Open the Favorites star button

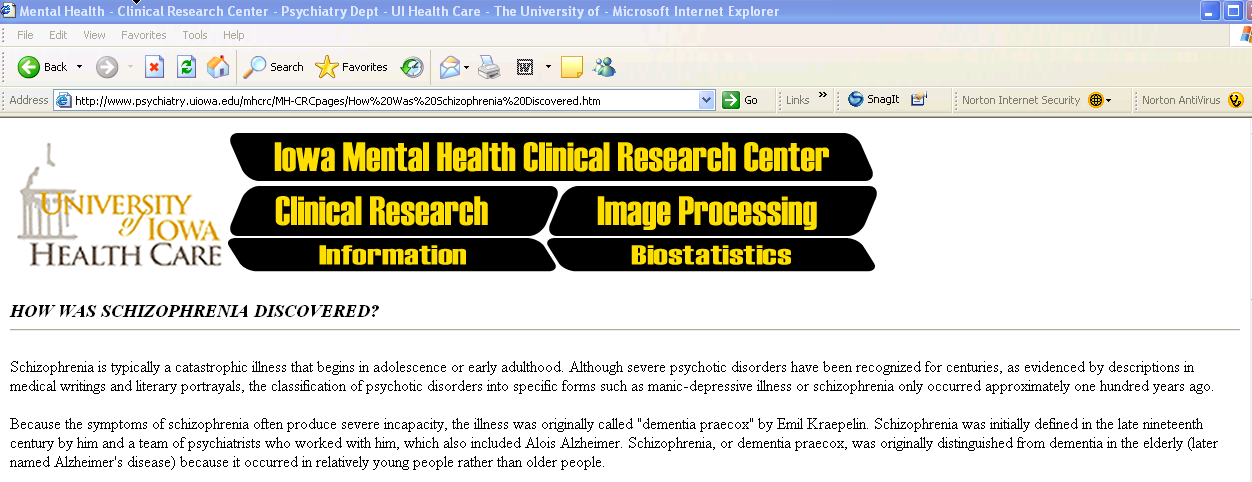click(351, 67)
